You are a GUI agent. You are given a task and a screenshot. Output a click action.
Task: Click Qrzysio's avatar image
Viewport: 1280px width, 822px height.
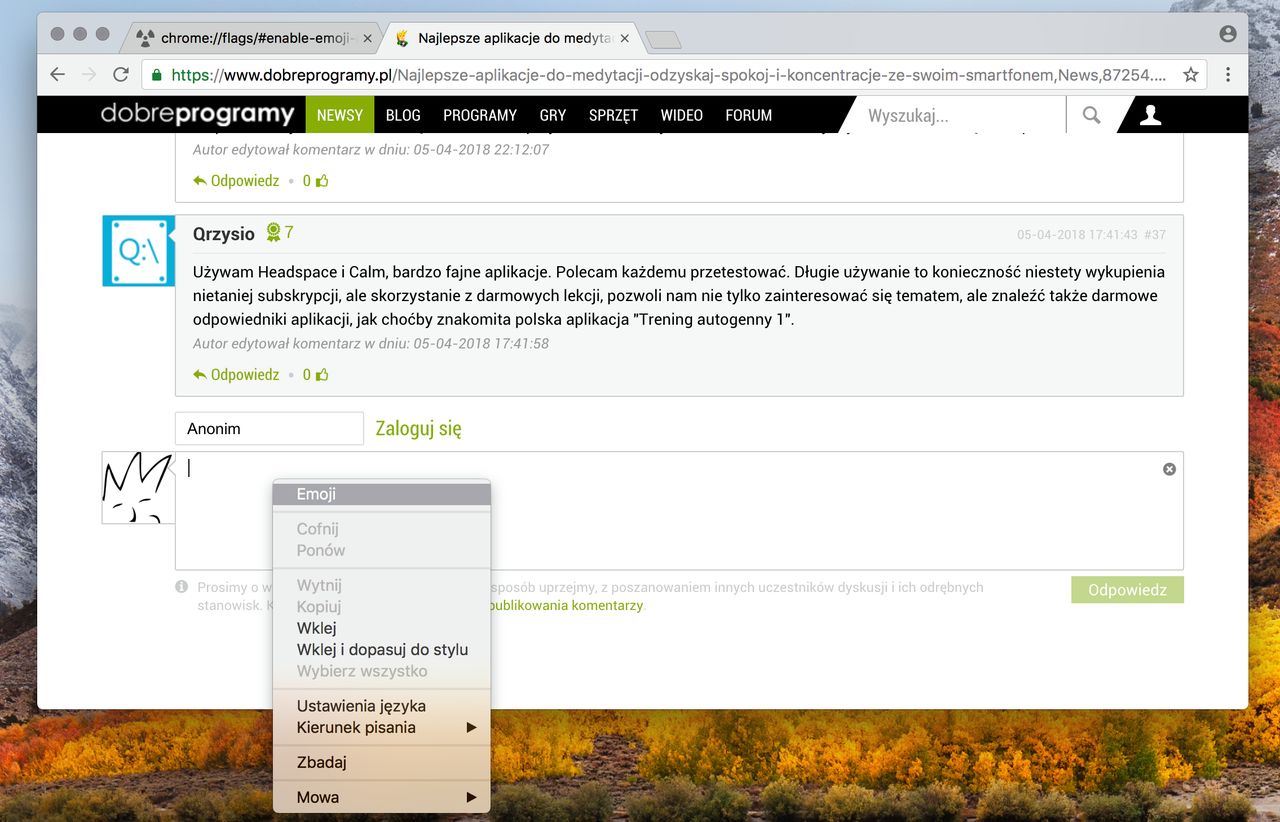click(x=138, y=250)
